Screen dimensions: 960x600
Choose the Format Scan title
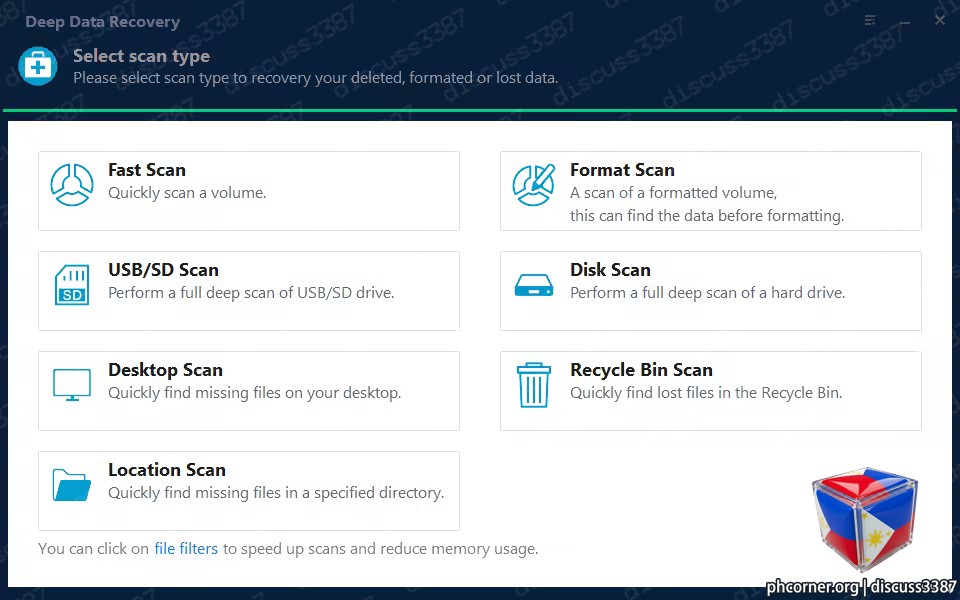click(622, 170)
